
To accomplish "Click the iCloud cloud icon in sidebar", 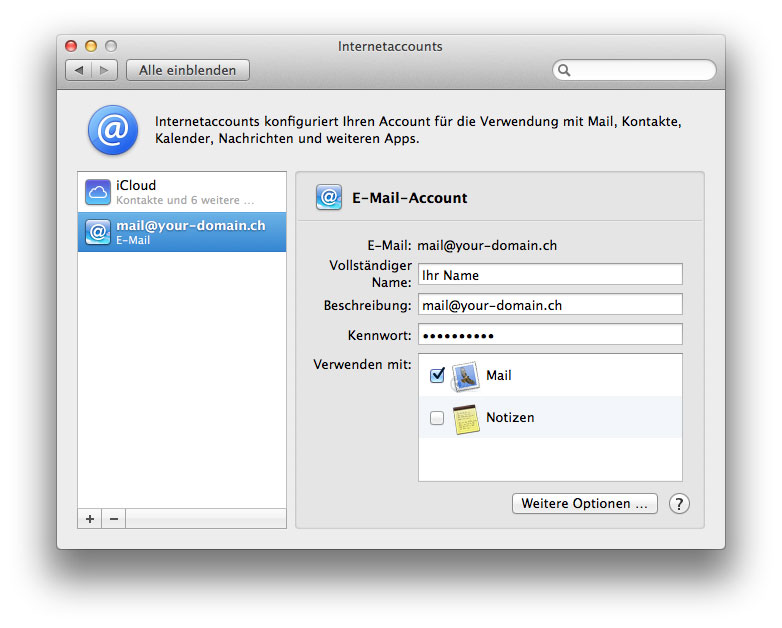I will [97, 192].
